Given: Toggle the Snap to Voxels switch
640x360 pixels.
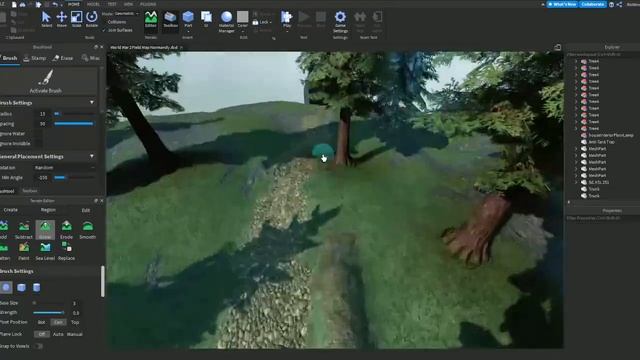Looking at the screenshot, I should point(38,346).
